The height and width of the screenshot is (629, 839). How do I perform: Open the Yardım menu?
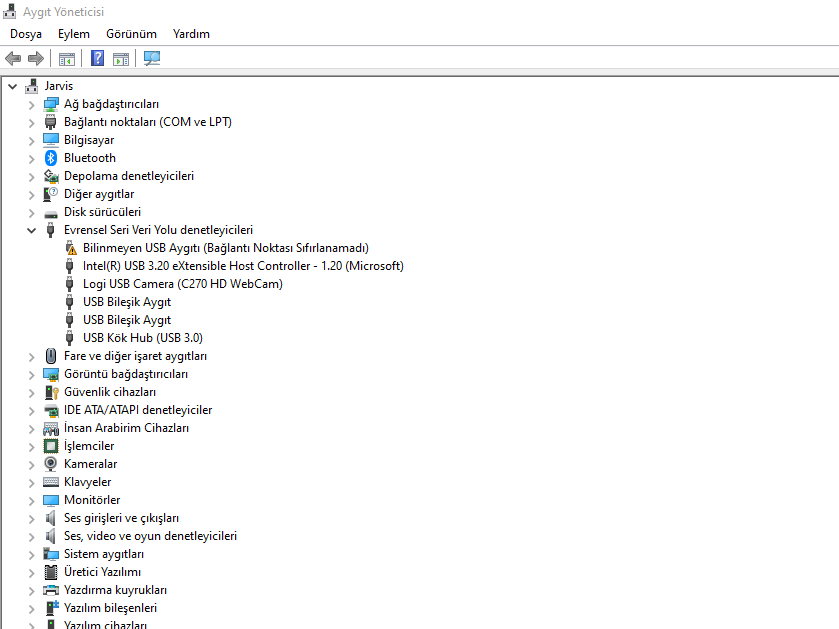191,34
